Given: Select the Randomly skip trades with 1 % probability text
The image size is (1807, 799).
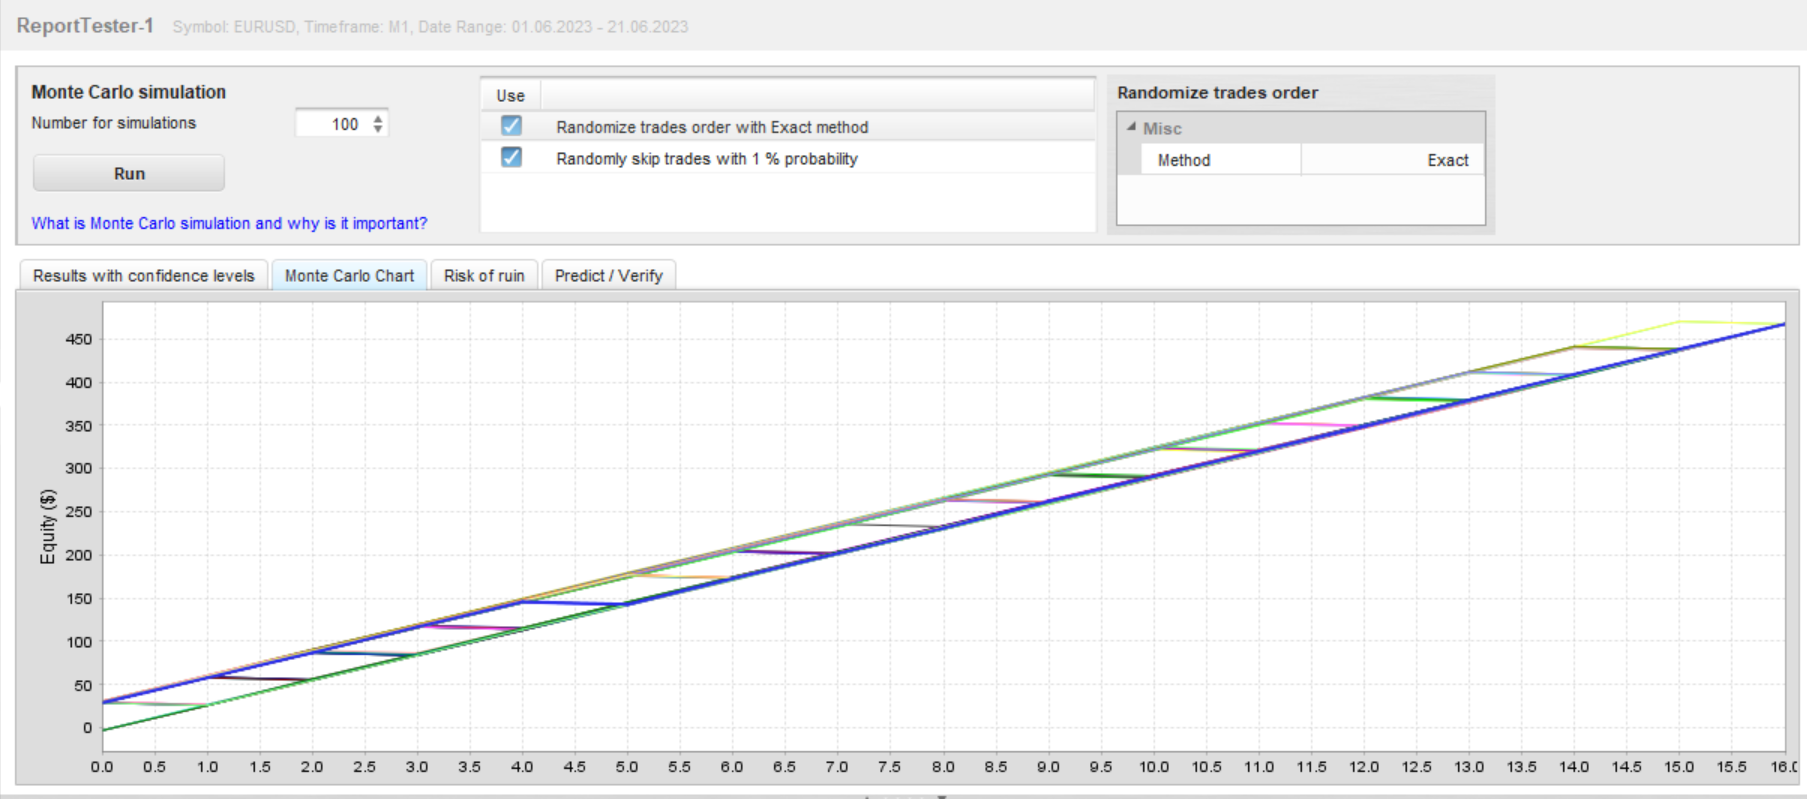Looking at the screenshot, I should click(707, 158).
